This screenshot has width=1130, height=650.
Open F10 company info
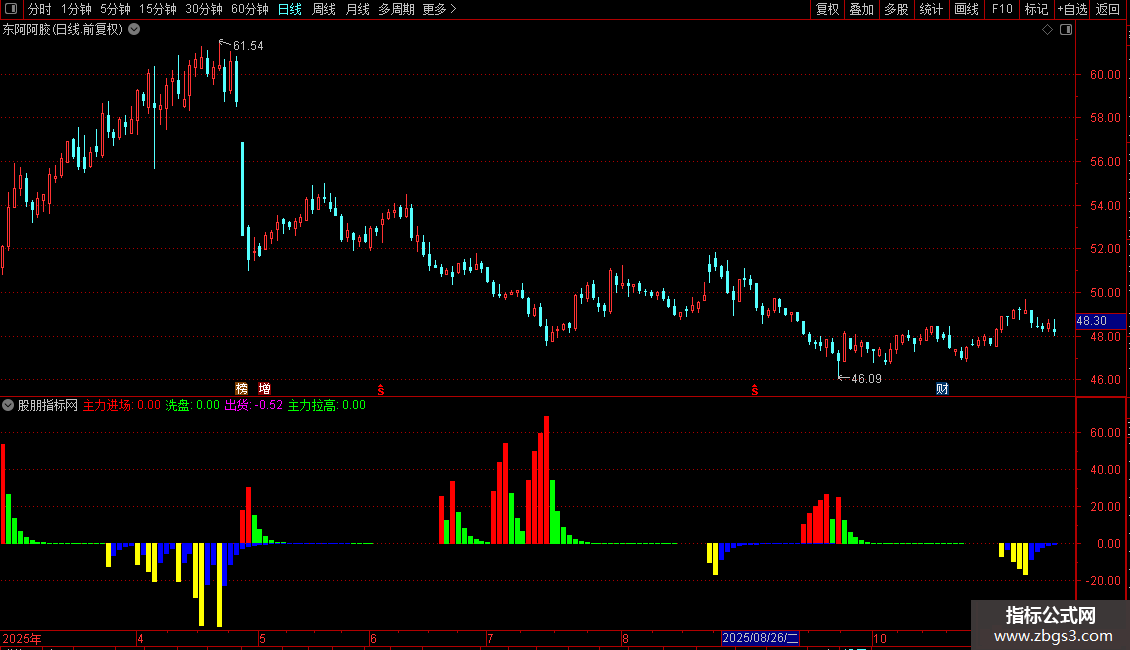coord(1002,9)
